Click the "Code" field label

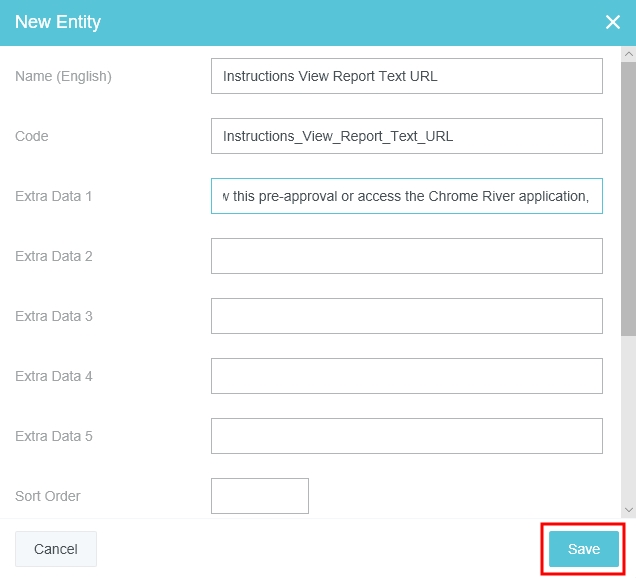(x=32, y=136)
